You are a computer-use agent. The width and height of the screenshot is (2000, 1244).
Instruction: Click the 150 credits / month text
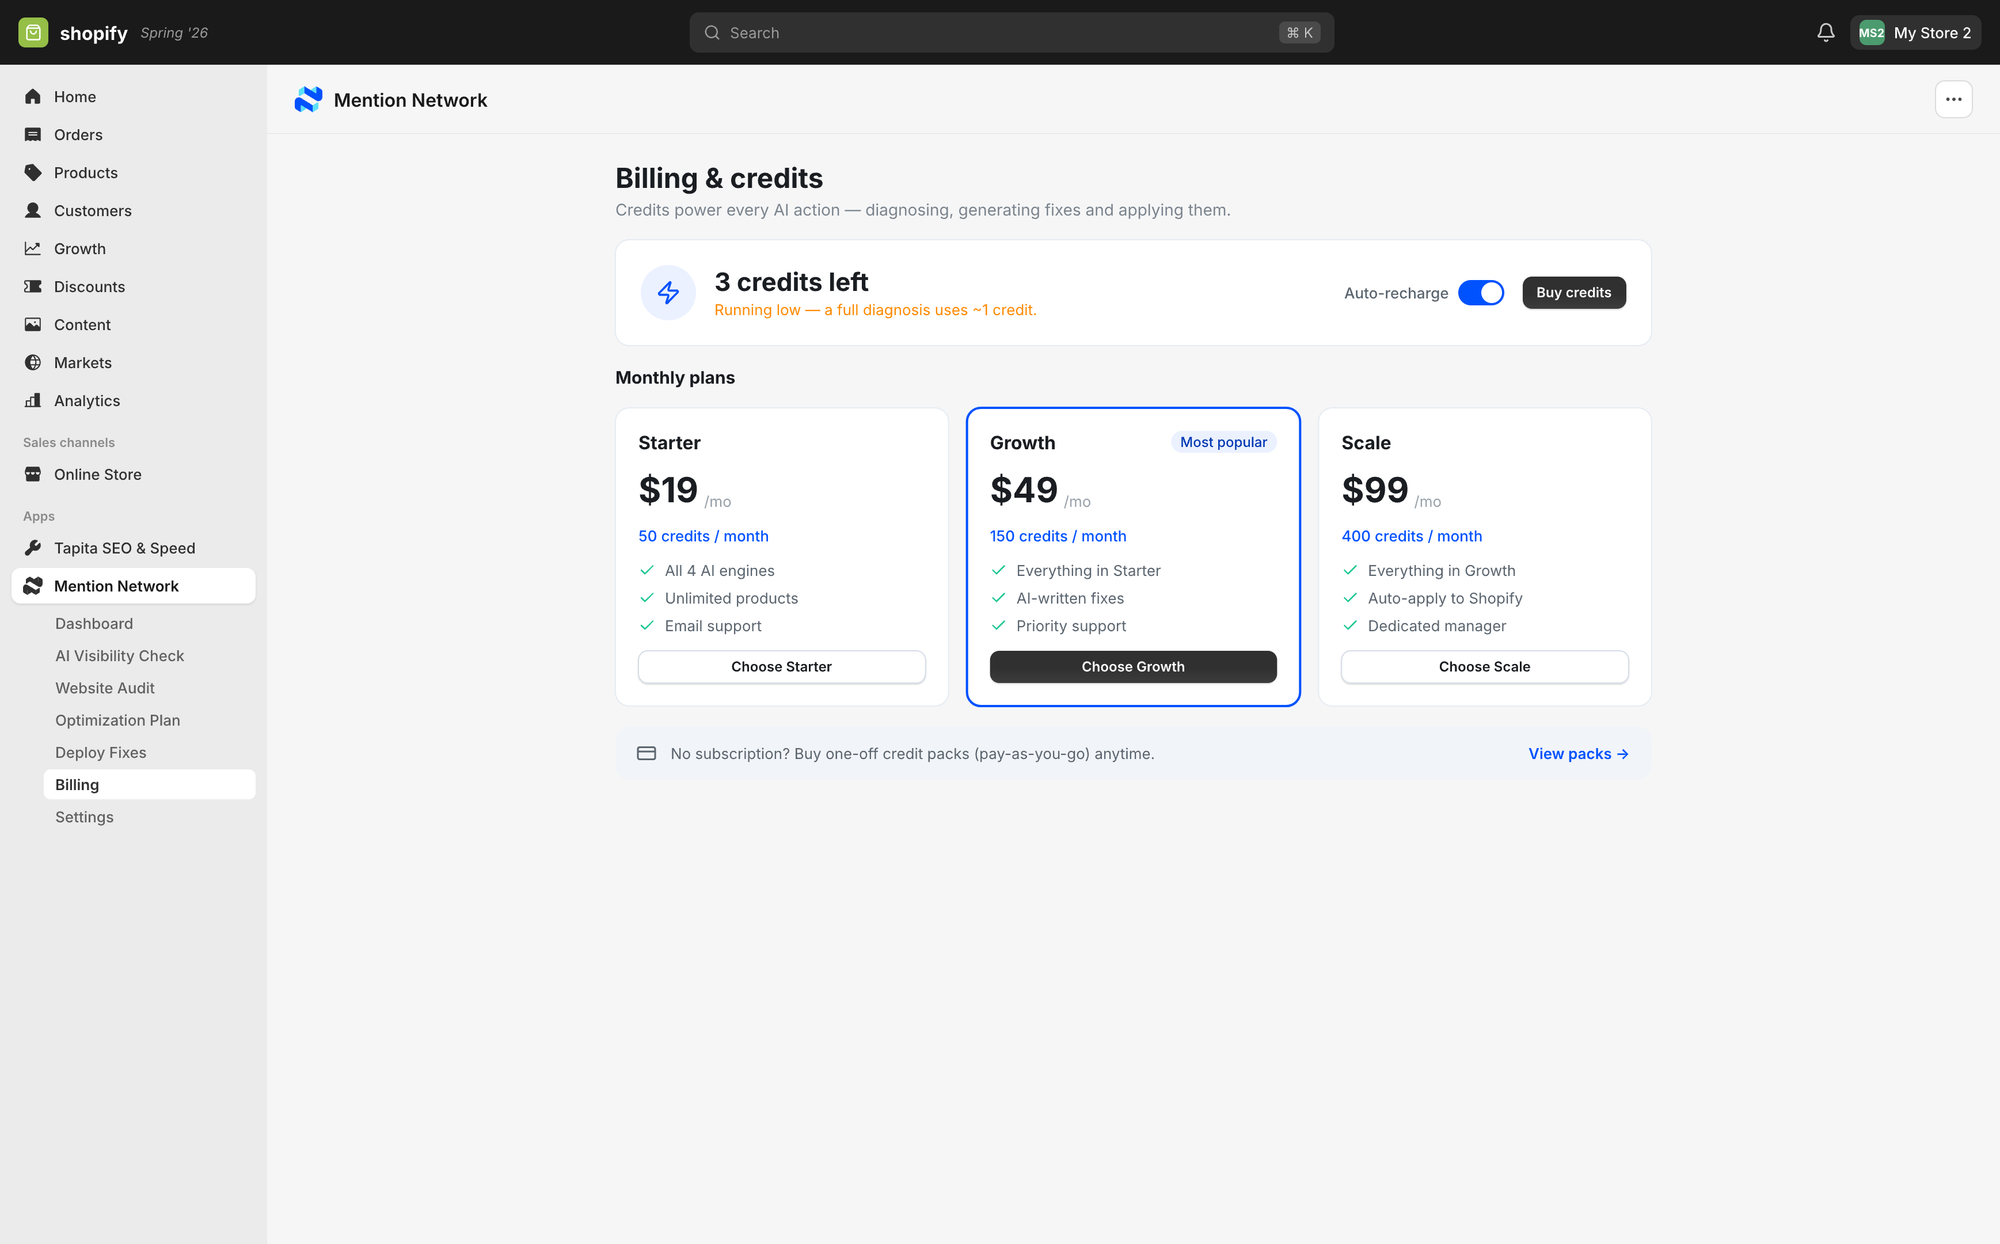(x=1058, y=536)
